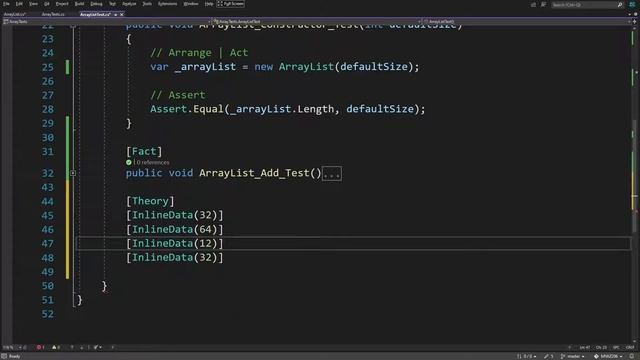Image resolution: width=640 pixels, height=360 pixels.
Task: Click the Full Screen button
Action: [231, 4]
